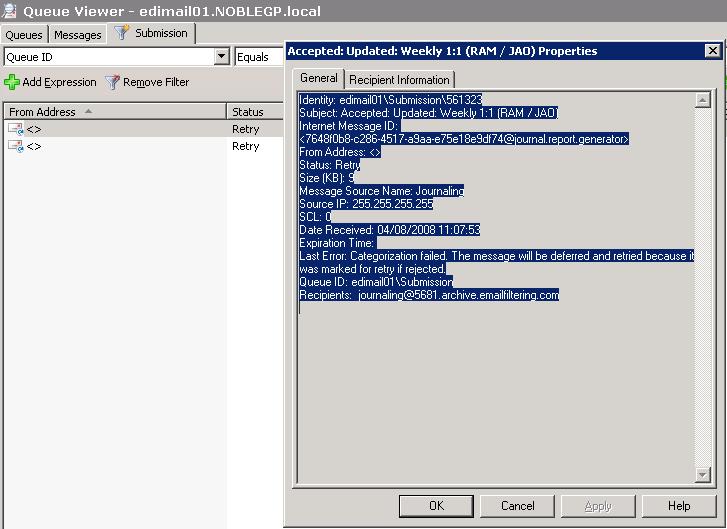Click the Subject line in message details
The width and height of the screenshot is (727, 529).
429,113
